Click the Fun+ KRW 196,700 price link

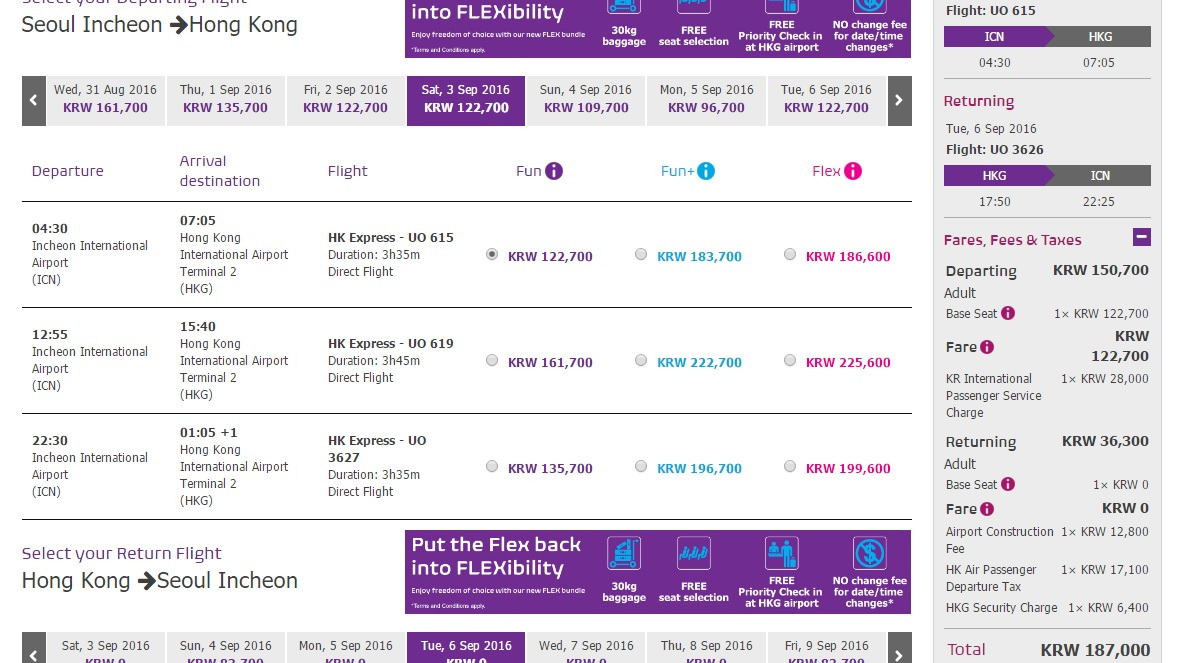coord(699,469)
